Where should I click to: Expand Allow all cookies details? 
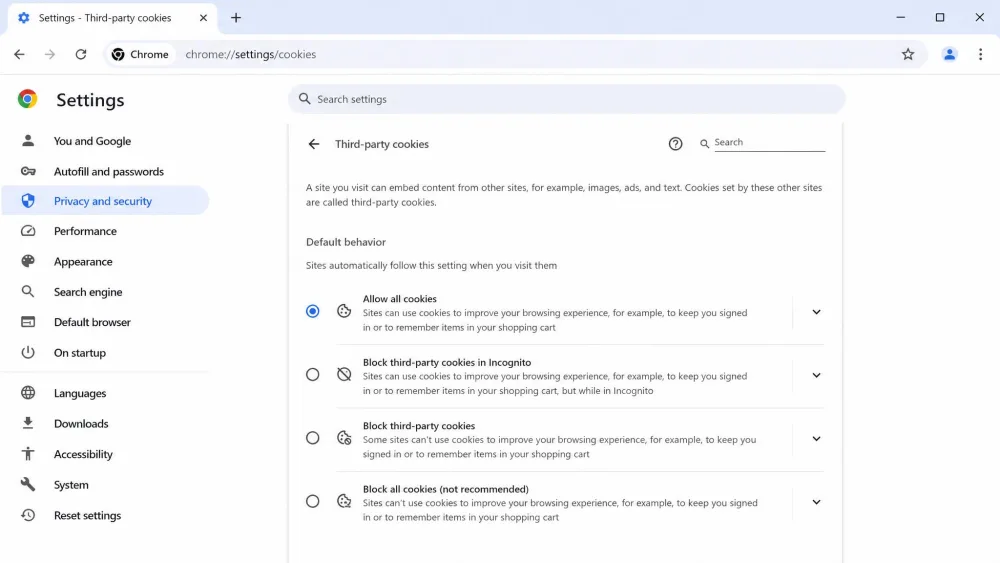[x=816, y=312]
